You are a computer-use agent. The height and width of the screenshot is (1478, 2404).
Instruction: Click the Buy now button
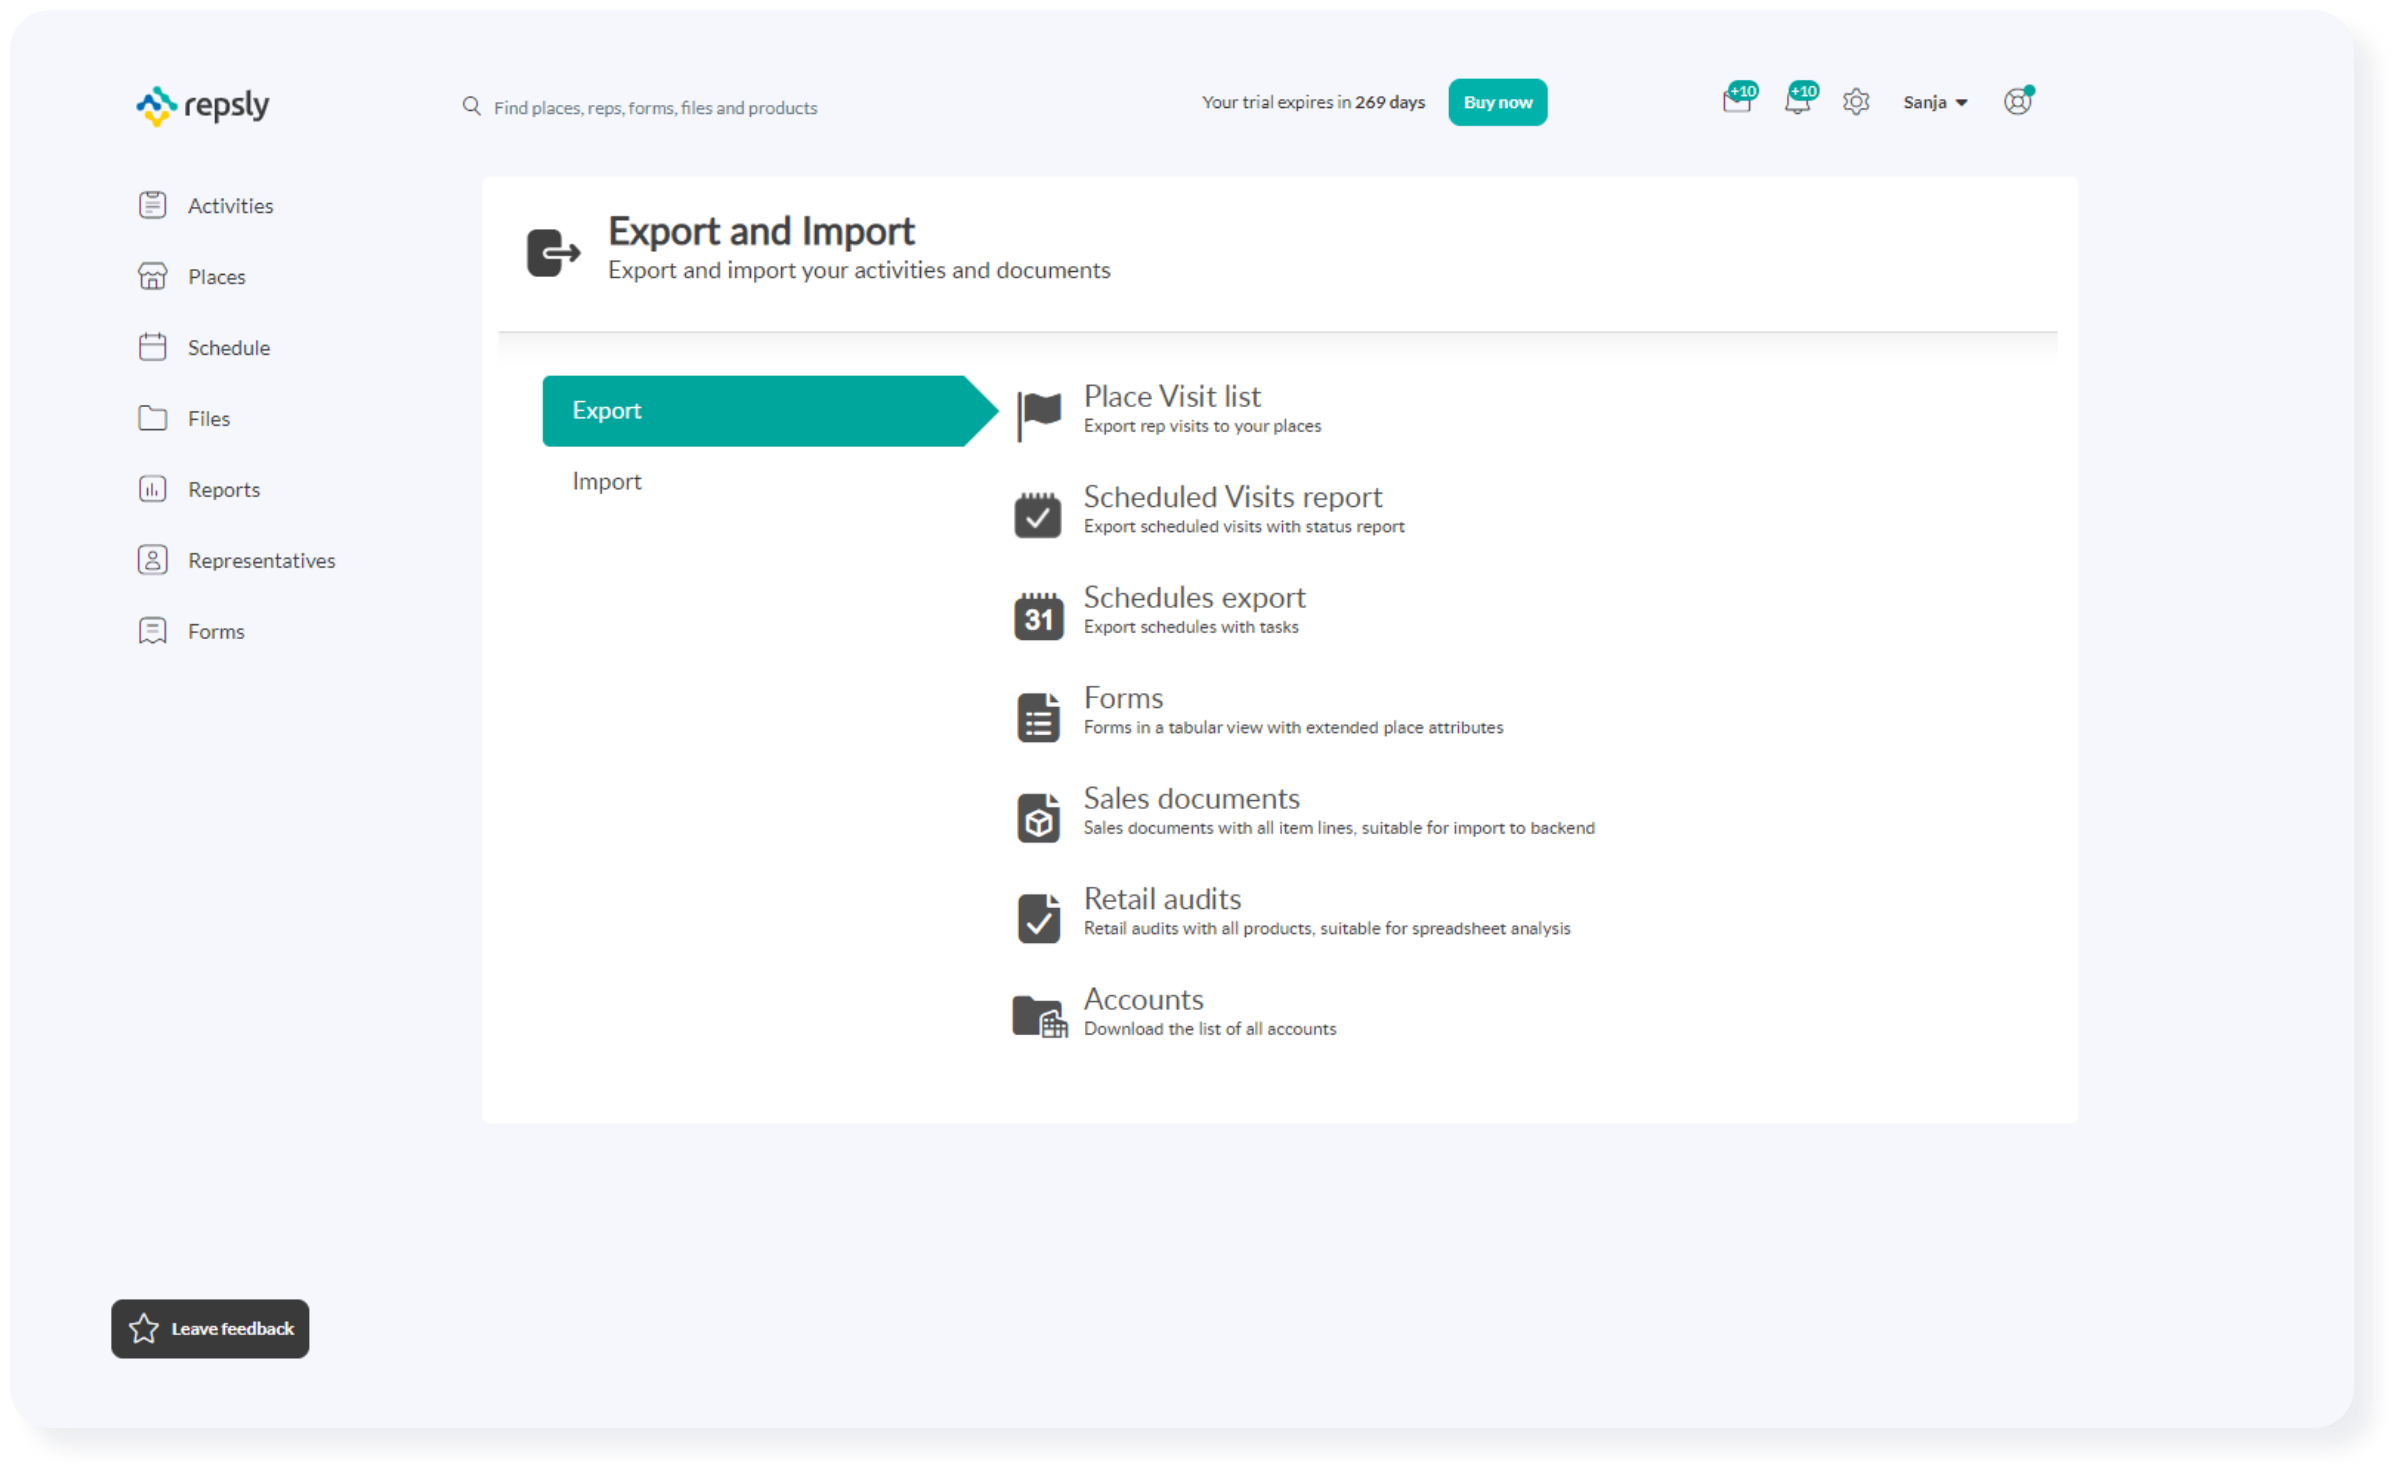coord(1497,101)
